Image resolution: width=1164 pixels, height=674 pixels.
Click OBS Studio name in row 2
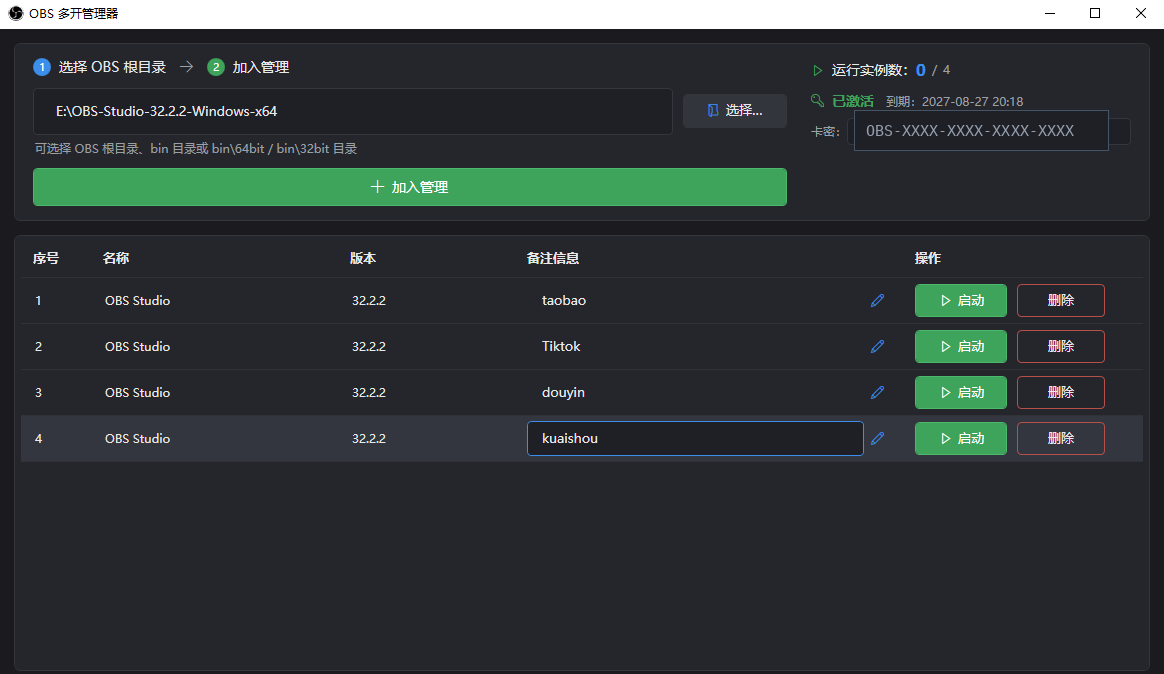[x=137, y=347]
